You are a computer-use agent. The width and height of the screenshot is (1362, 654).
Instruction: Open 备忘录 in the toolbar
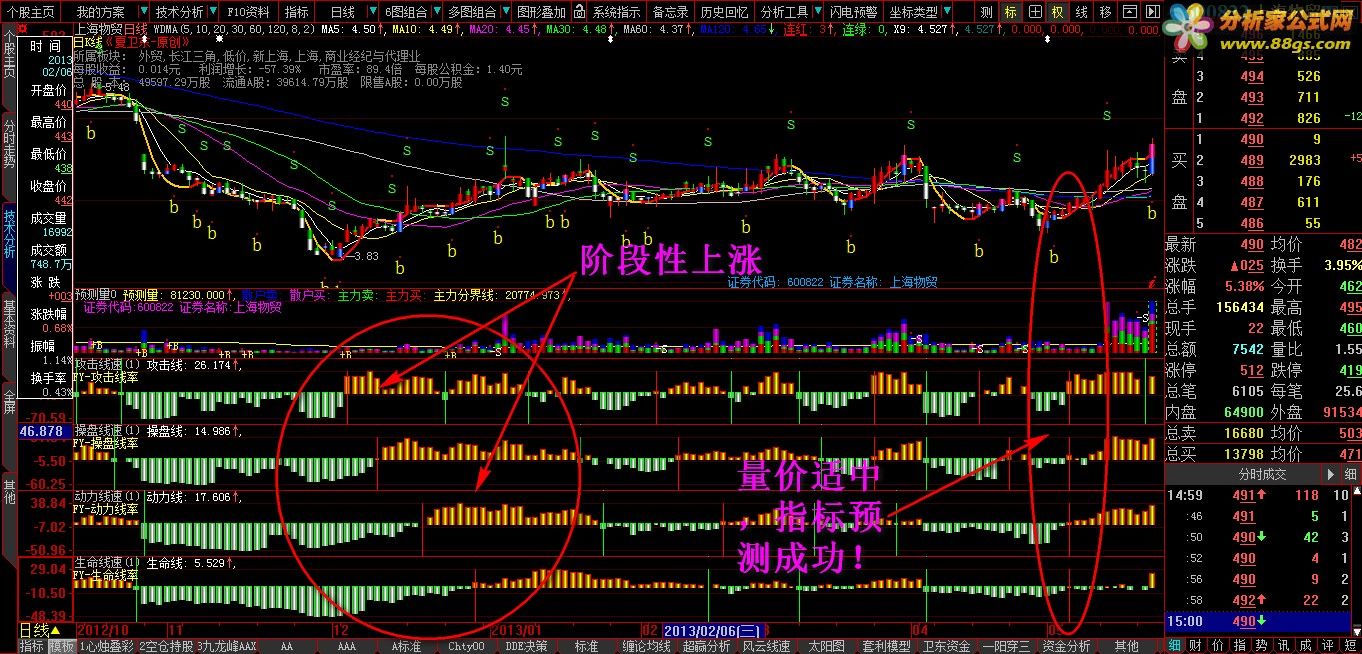click(x=669, y=12)
